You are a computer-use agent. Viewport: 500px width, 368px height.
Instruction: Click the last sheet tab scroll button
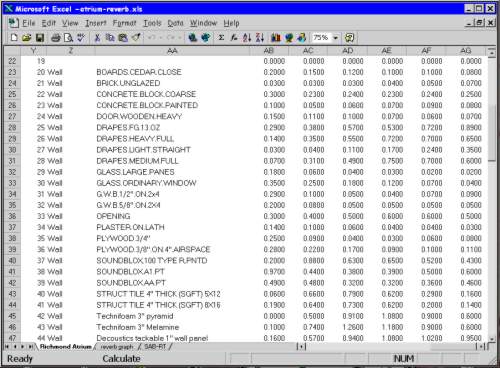(30, 347)
